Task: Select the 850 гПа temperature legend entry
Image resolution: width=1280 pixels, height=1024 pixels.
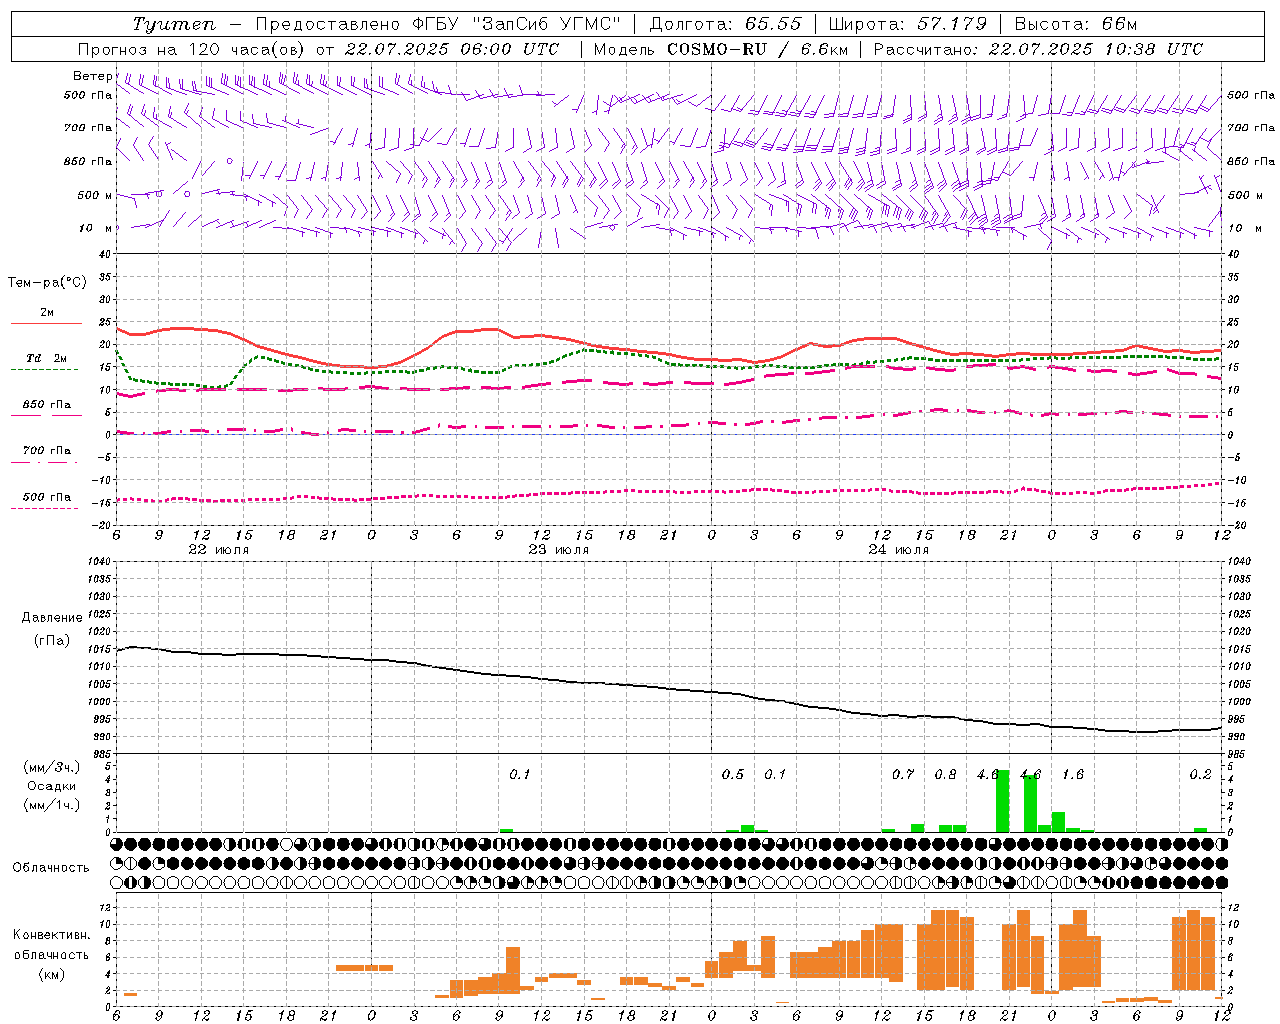Action: pos(46,405)
